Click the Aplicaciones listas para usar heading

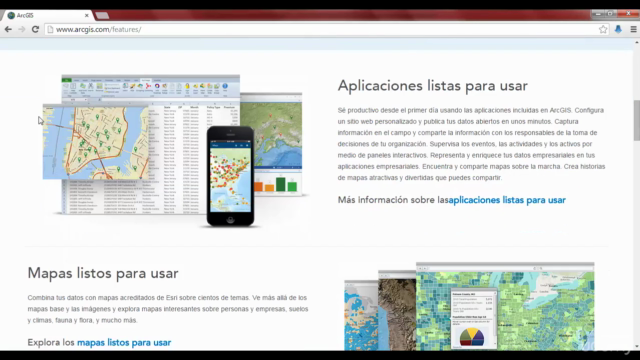[433, 86]
